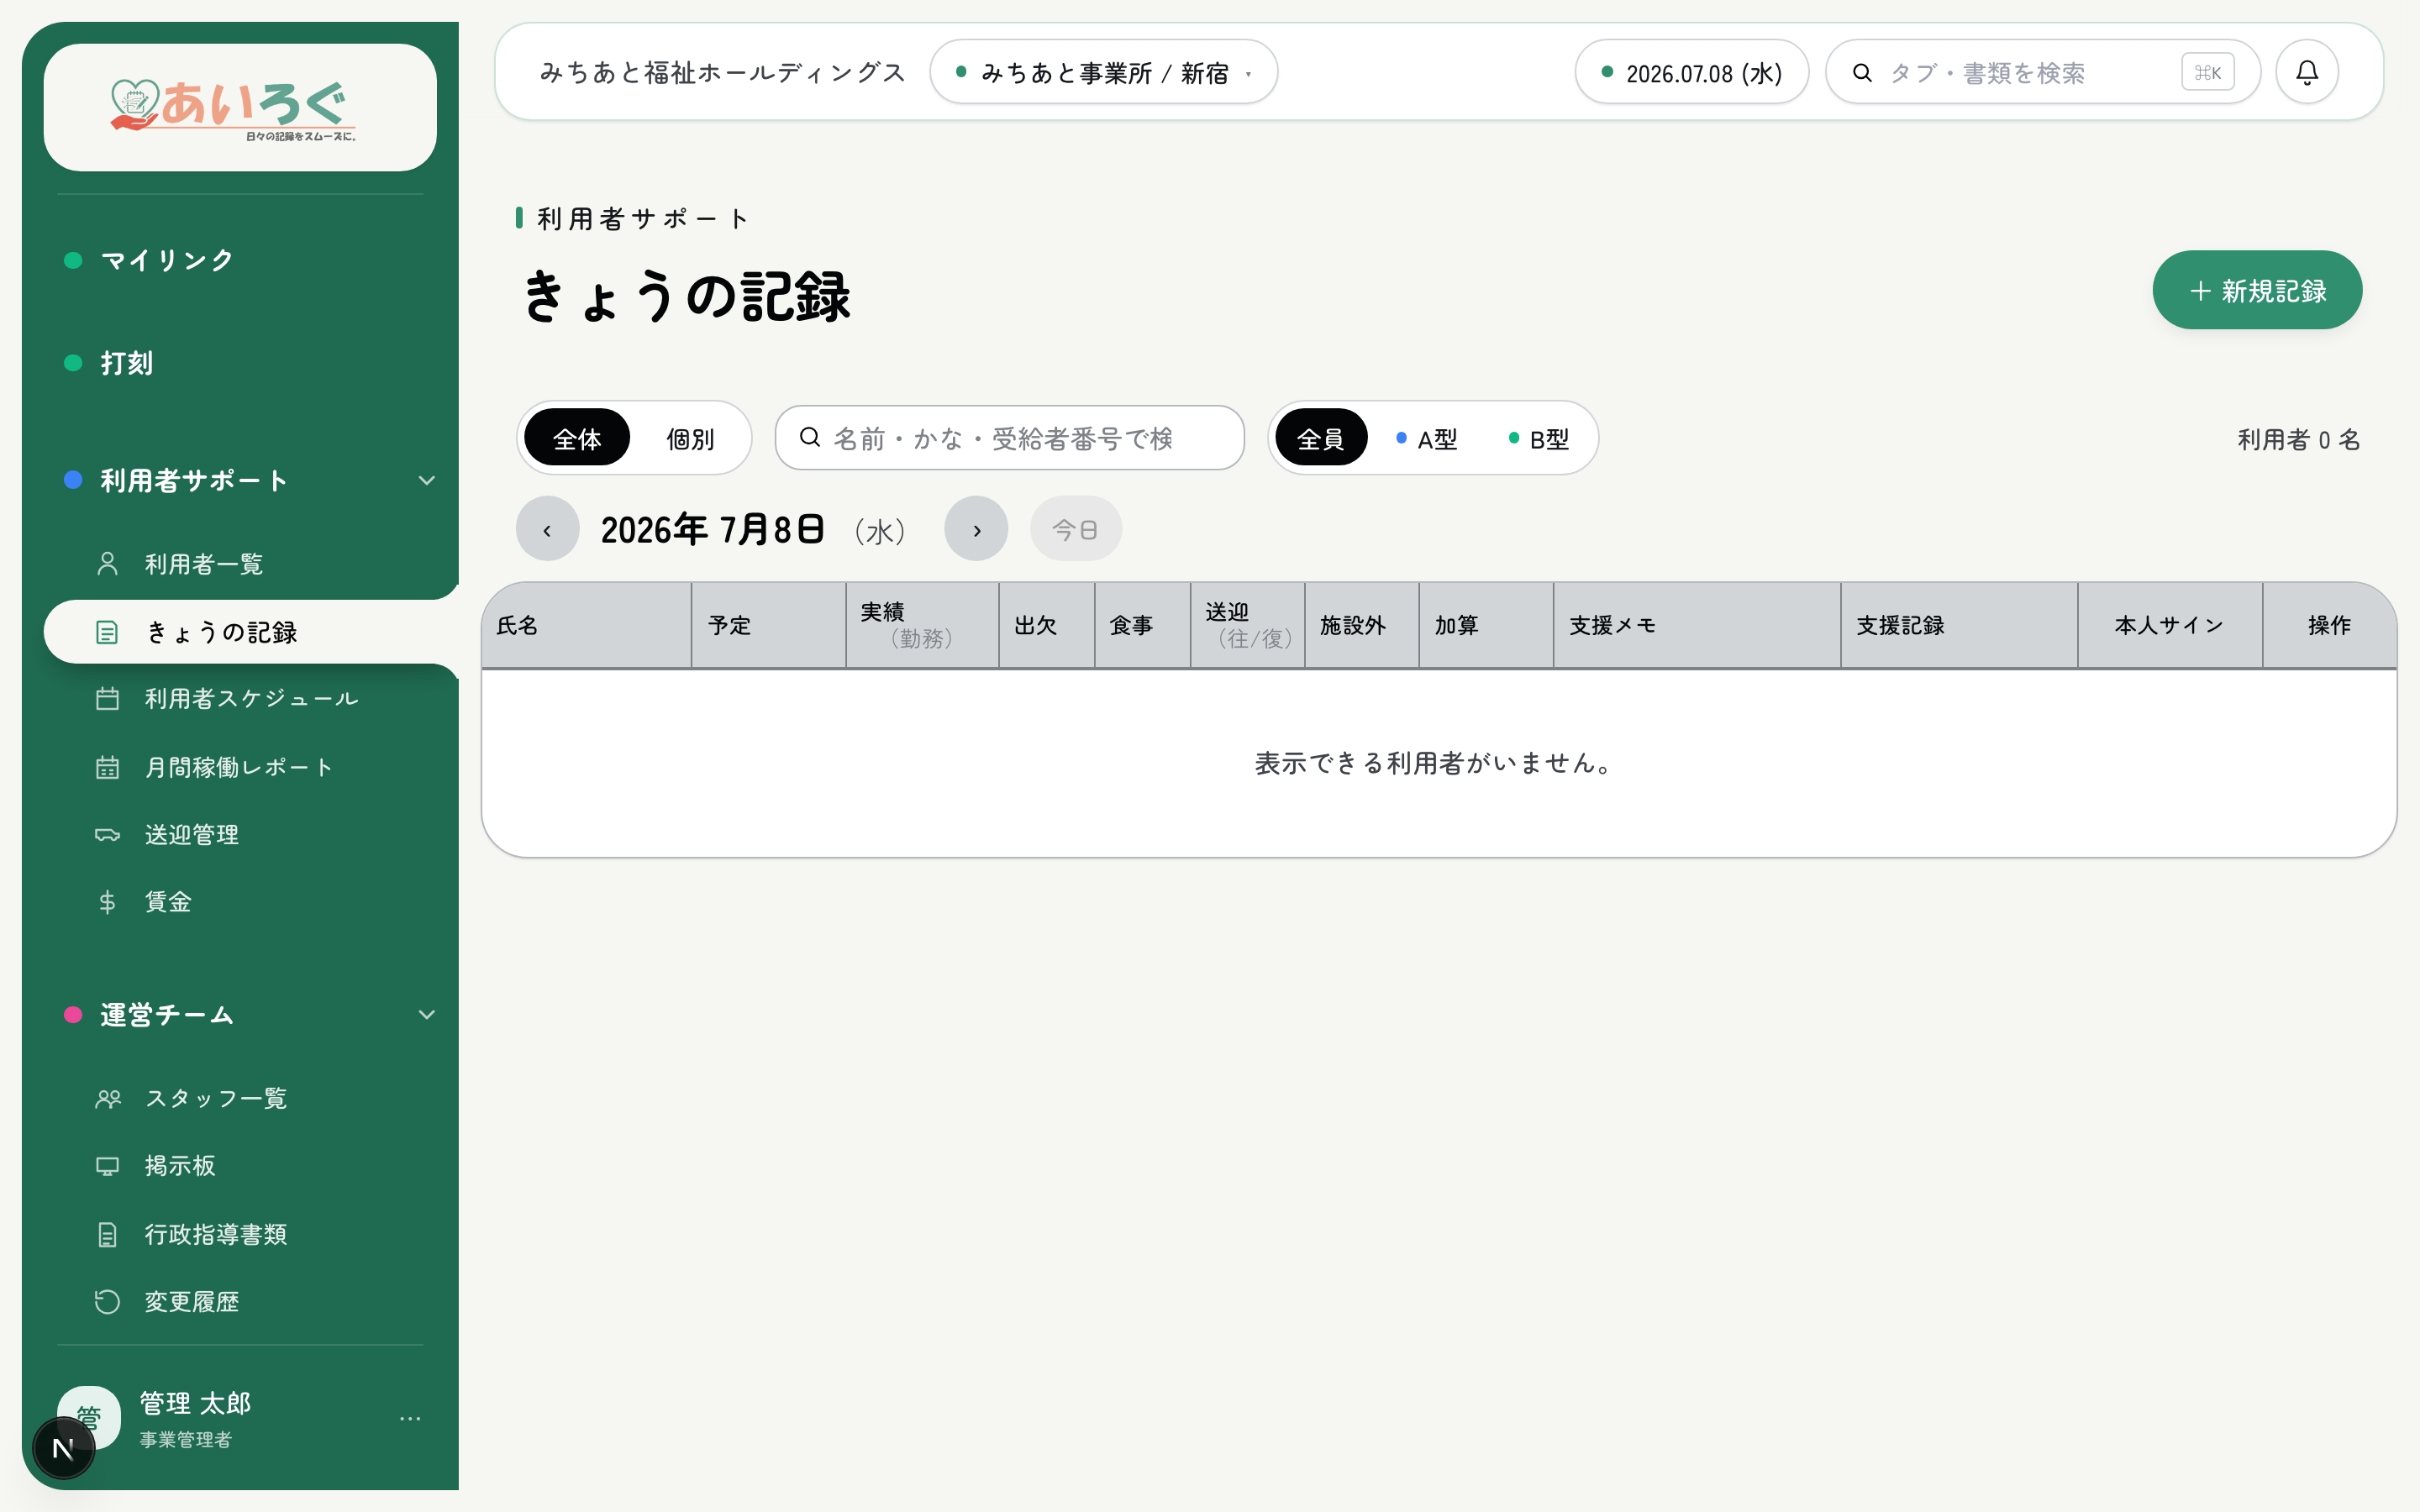
Task: Click the 加算 column header
Action: (x=1486, y=626)
